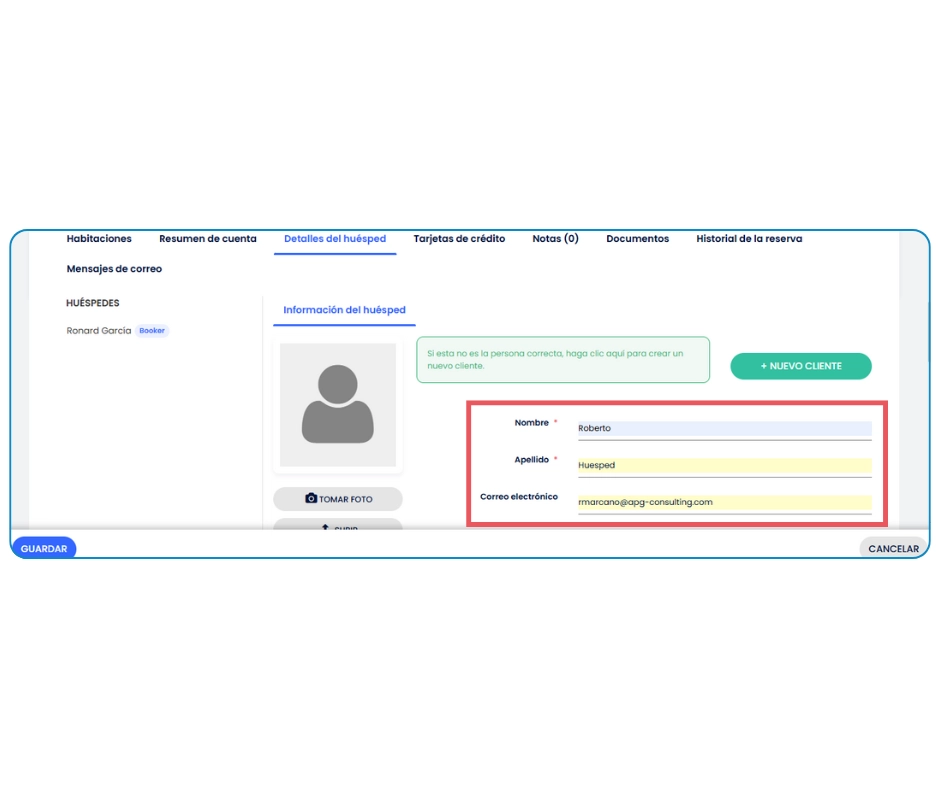Click the guest avatar placeholder image
The width and height of the screenshot is (940, 788).
(x=337, y=405)
